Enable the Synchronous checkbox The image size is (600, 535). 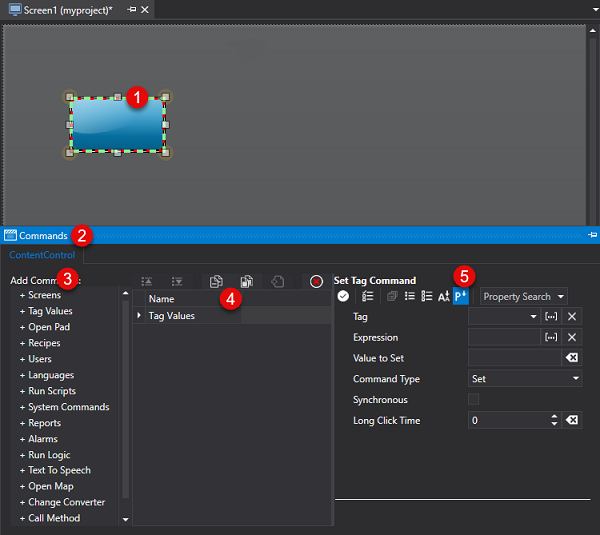[474, 400]
